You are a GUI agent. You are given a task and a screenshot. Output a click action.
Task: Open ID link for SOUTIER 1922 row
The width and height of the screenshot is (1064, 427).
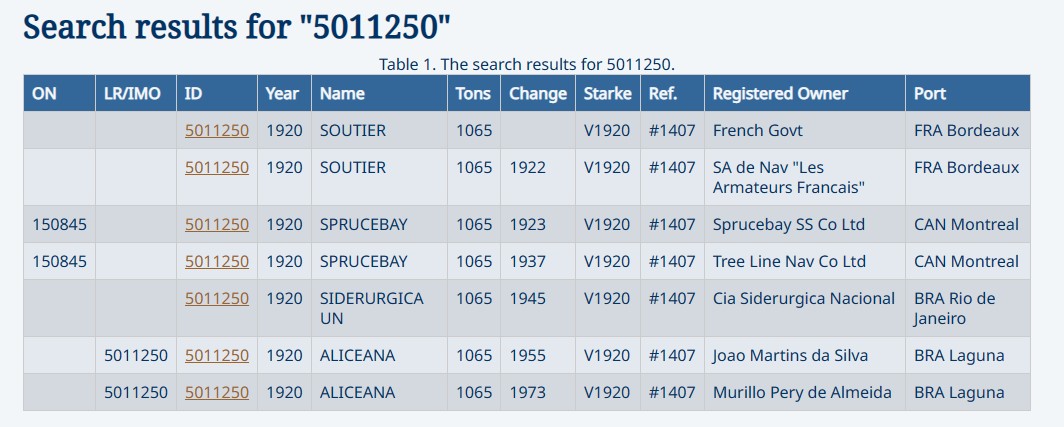pos(216,167)
